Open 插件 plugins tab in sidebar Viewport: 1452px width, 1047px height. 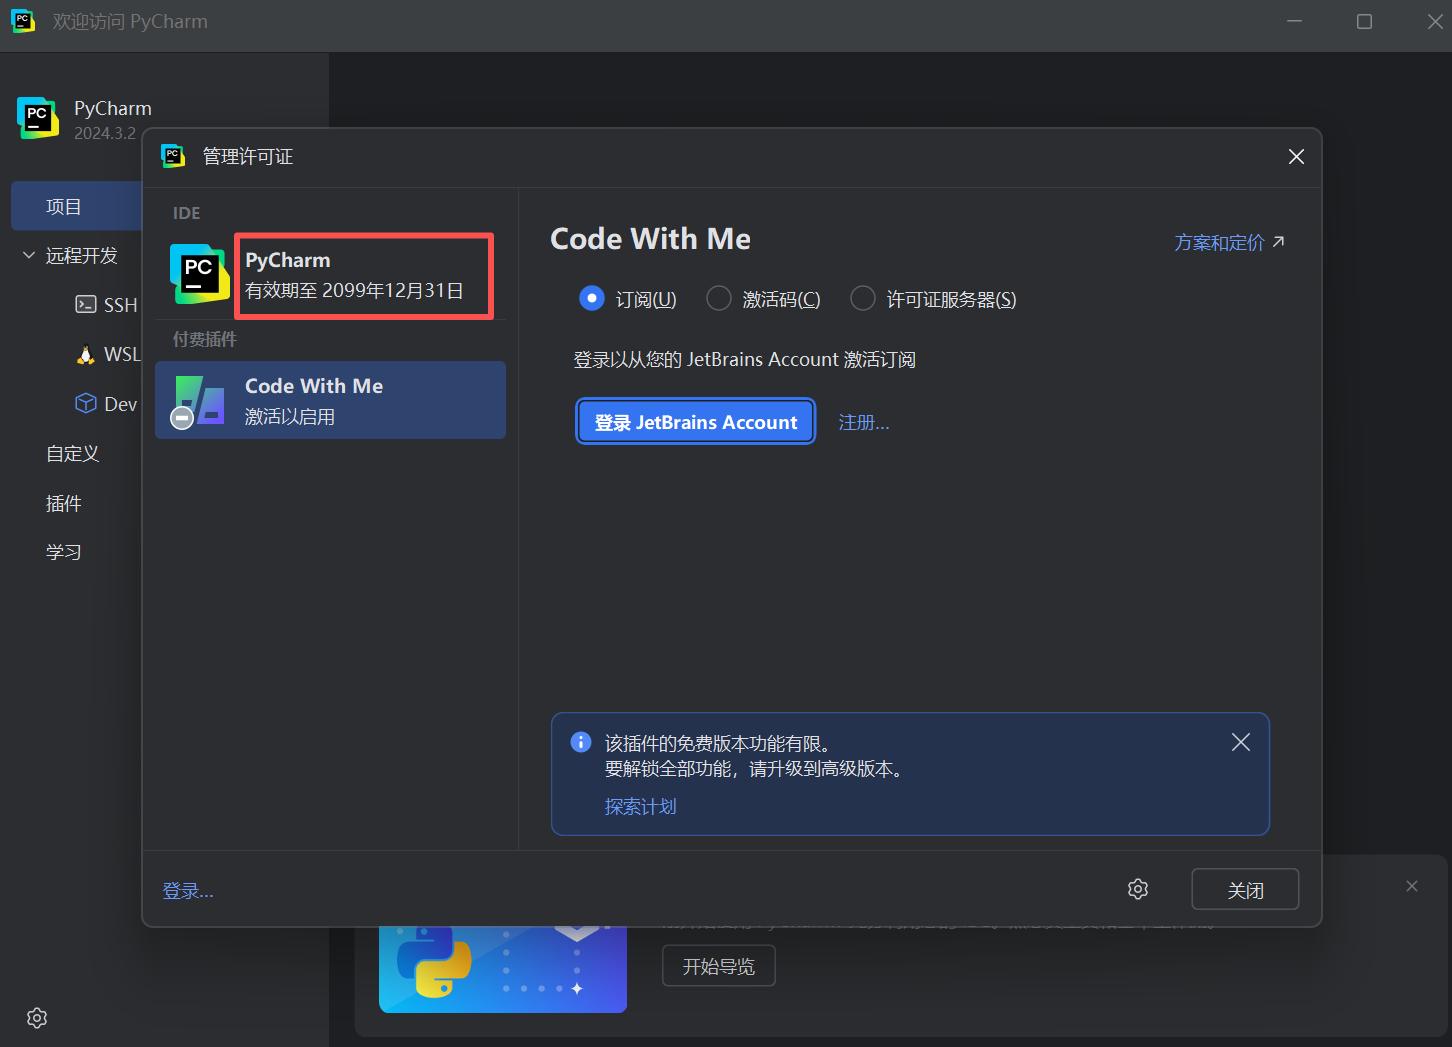point(64,503)
